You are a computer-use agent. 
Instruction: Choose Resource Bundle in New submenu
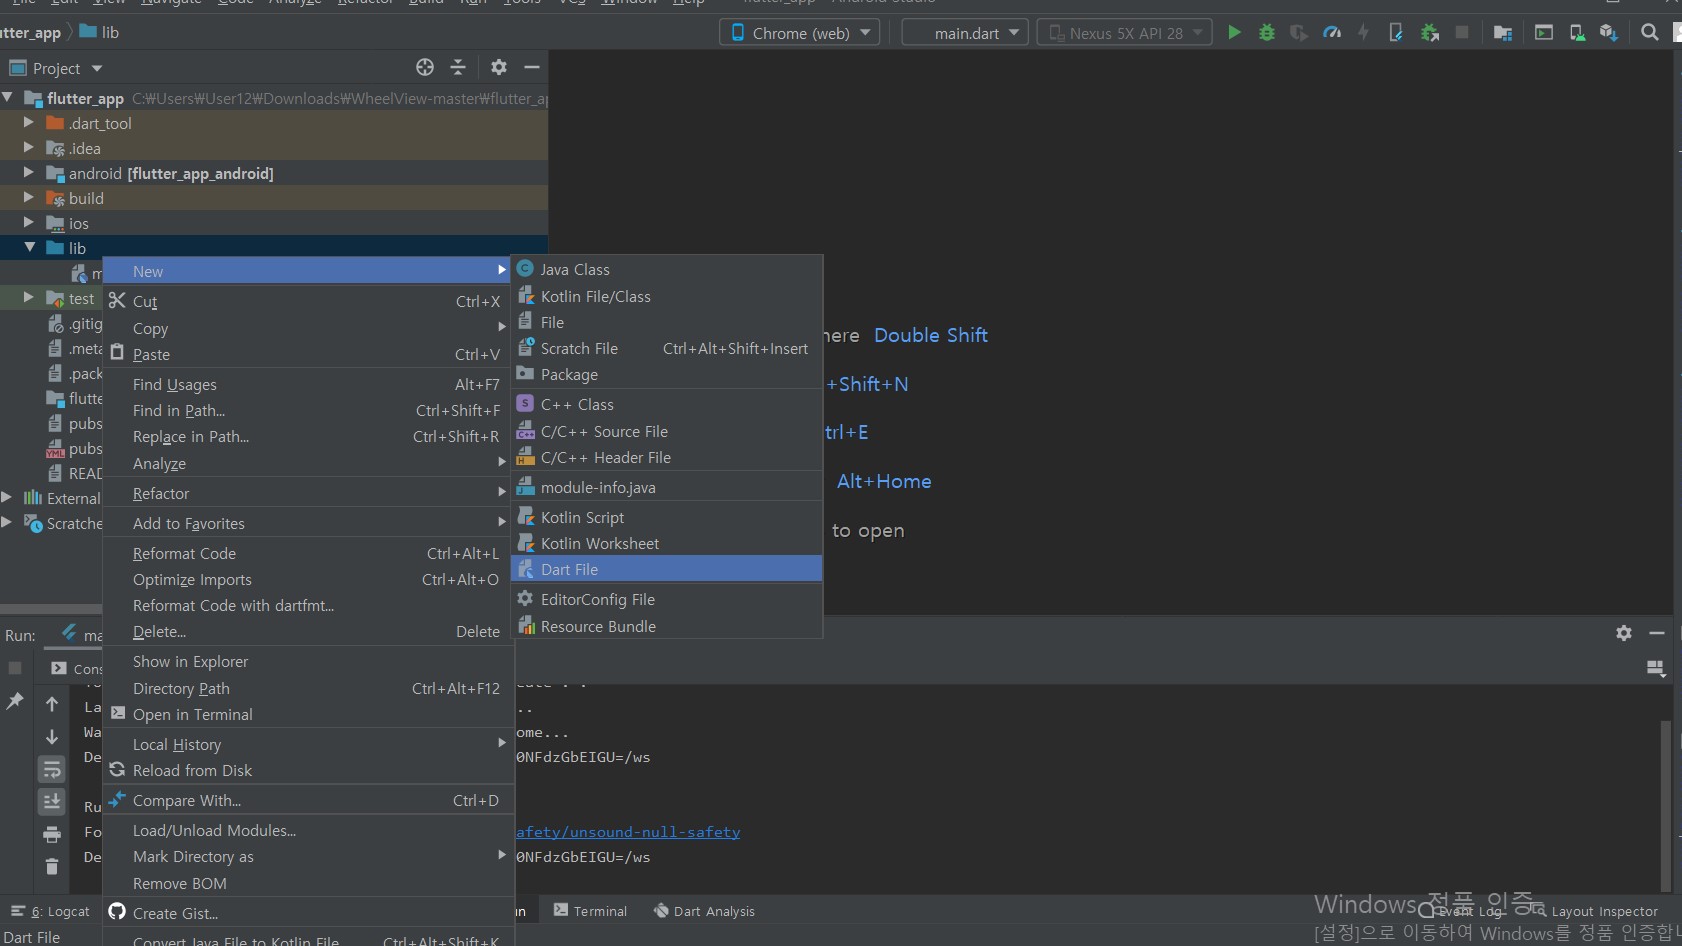click(667, 626)
